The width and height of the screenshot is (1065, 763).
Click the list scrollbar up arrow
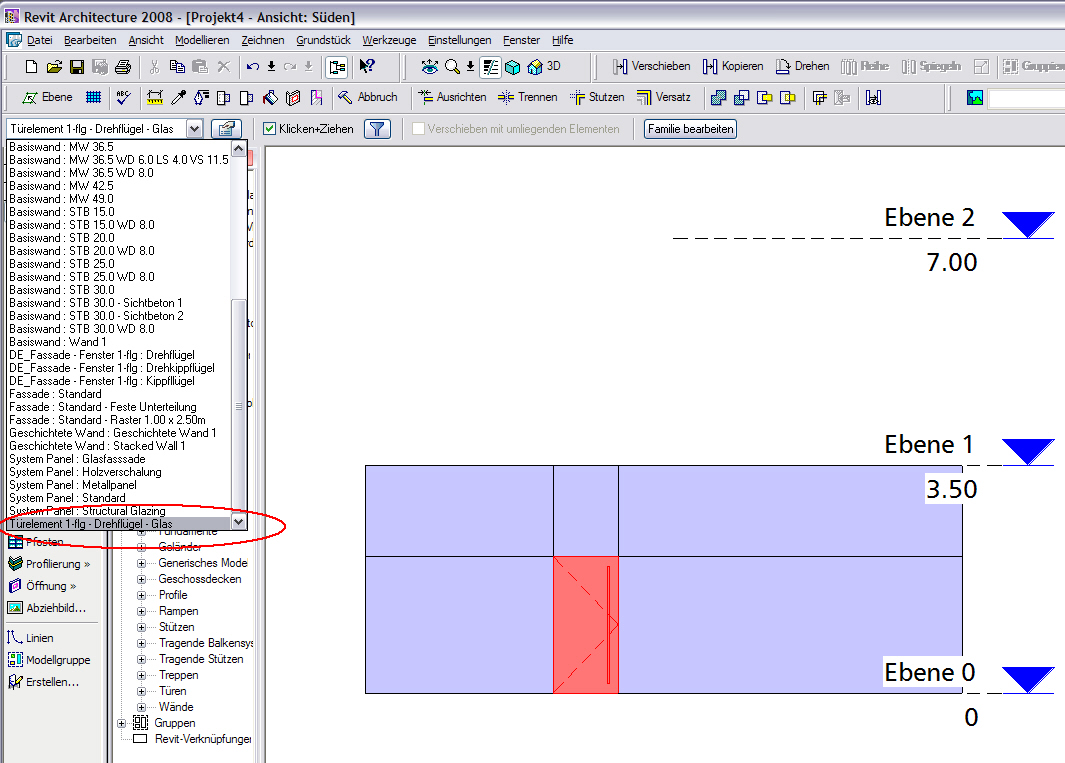238,148
